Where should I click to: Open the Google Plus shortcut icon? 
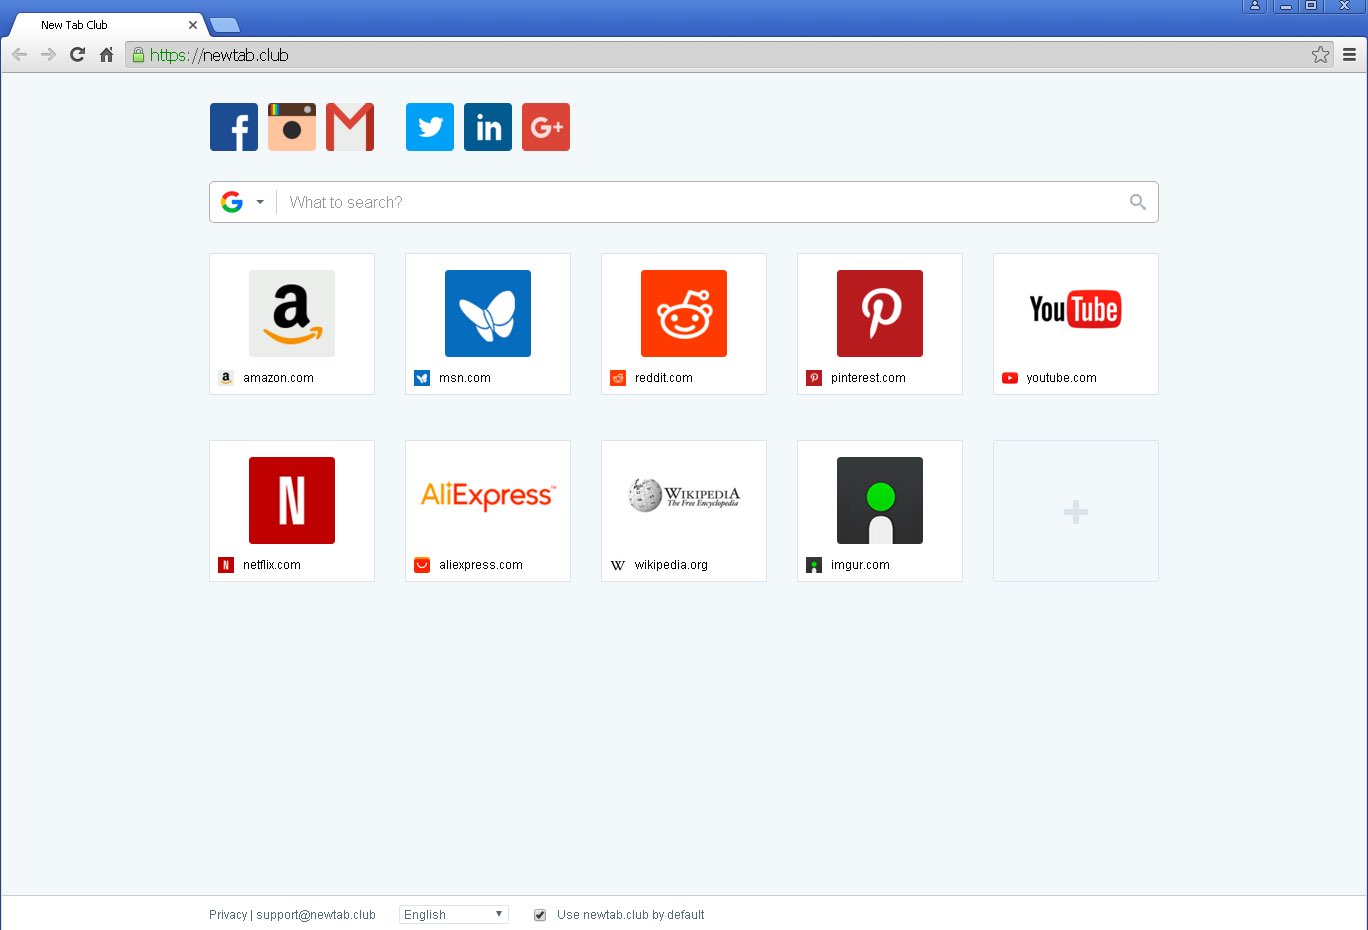[546, 127]
